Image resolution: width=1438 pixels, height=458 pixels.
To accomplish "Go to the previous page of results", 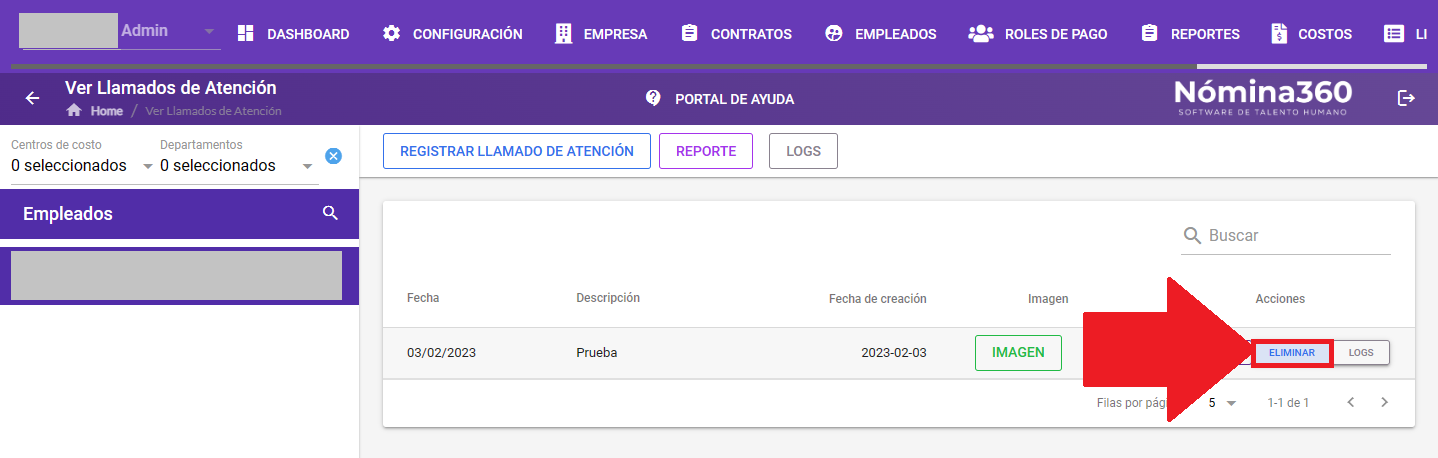I will pos(1351,403).
